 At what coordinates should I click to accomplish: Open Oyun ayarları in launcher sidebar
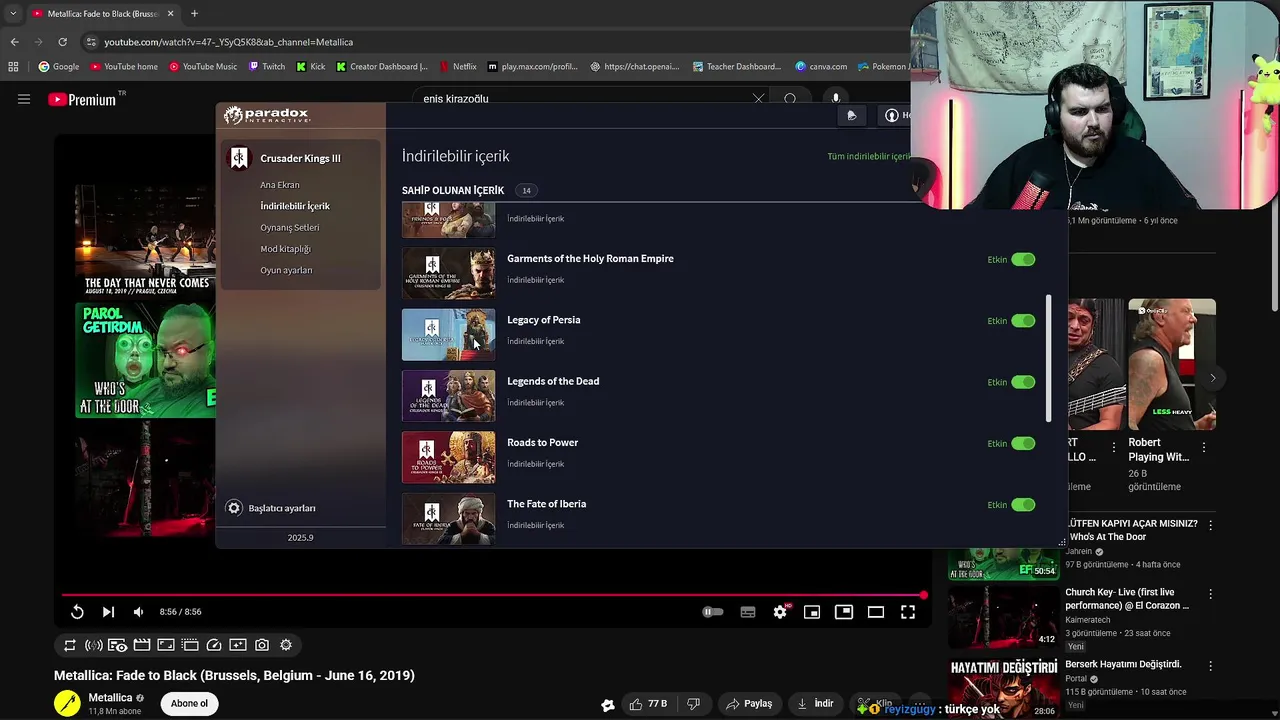(286, 270)
